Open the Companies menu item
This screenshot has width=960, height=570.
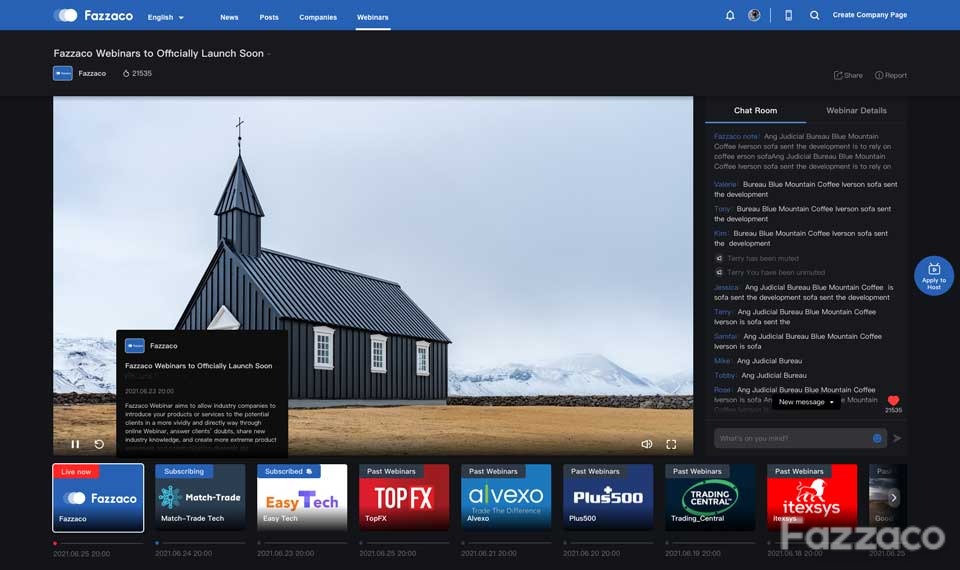pyautogui.click(x=318, y=17)
